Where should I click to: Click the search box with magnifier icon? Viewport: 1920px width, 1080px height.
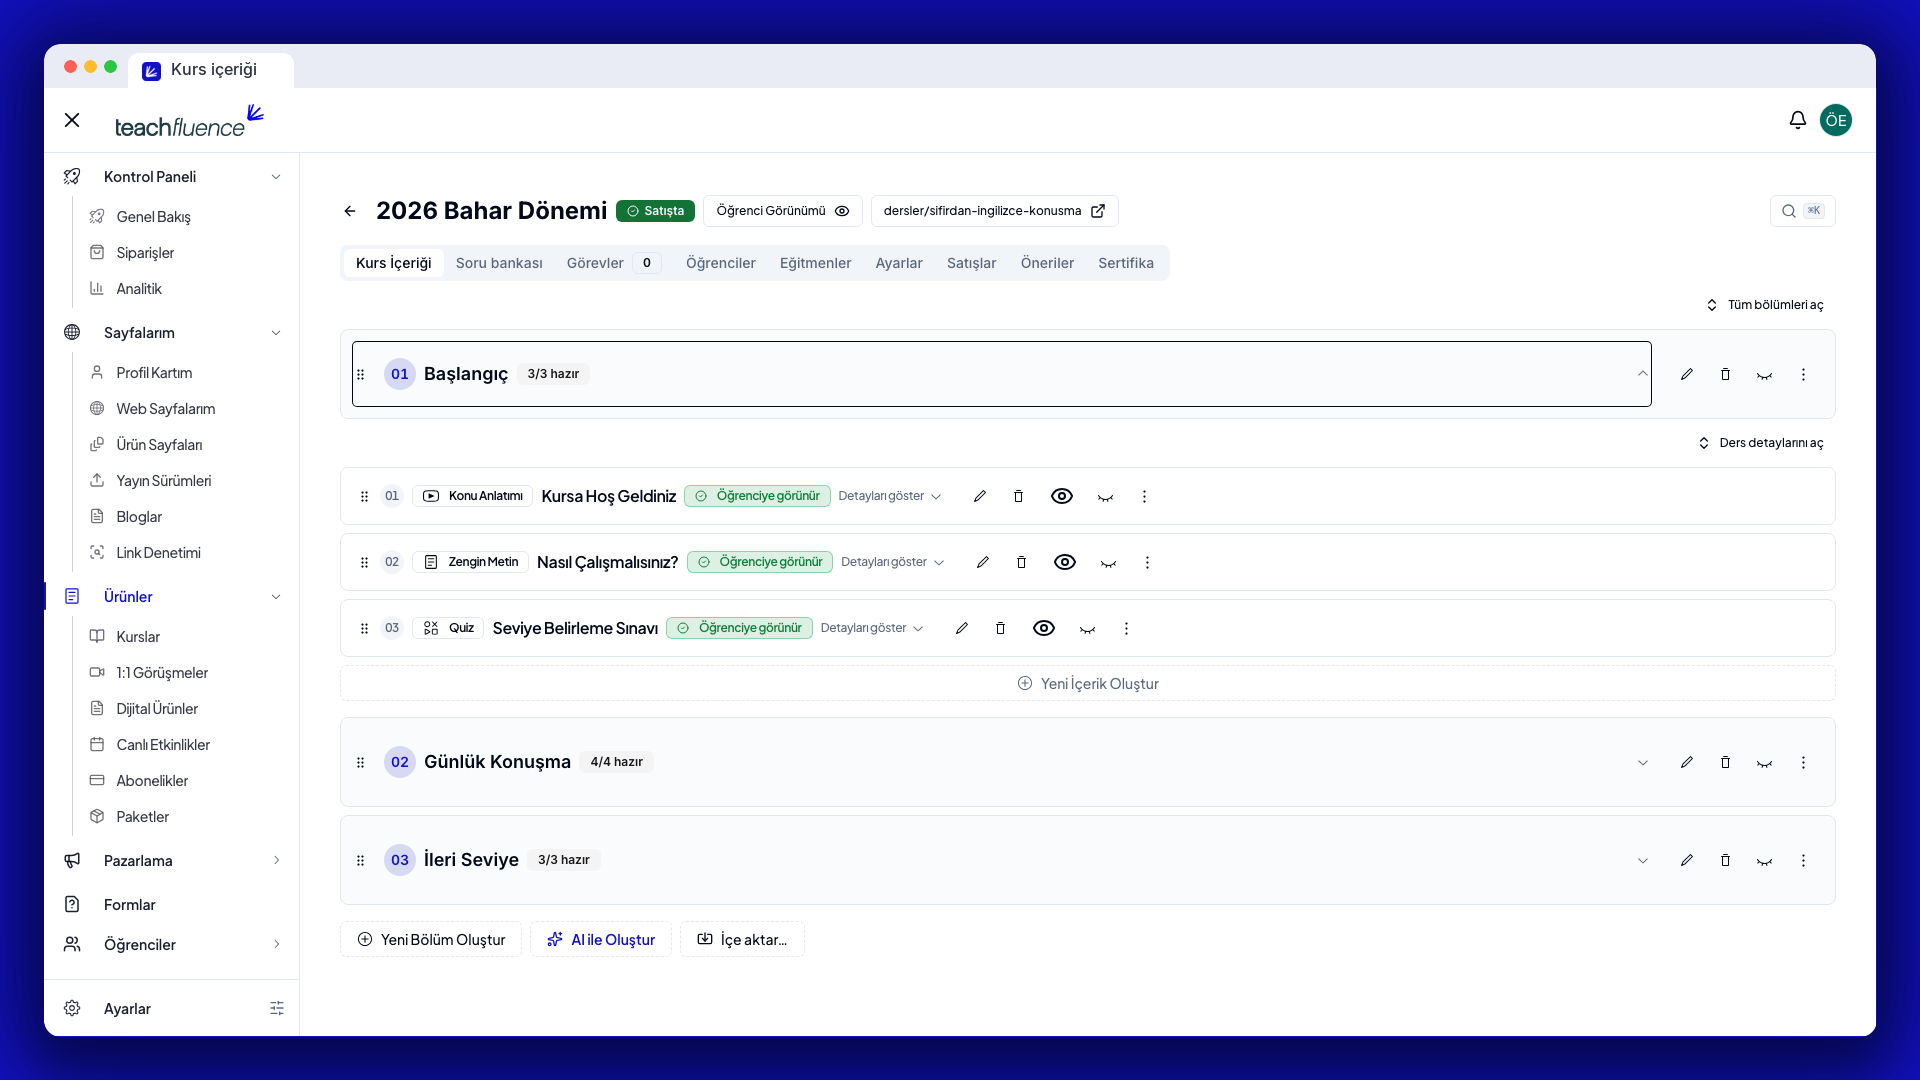coord(1802,211)
